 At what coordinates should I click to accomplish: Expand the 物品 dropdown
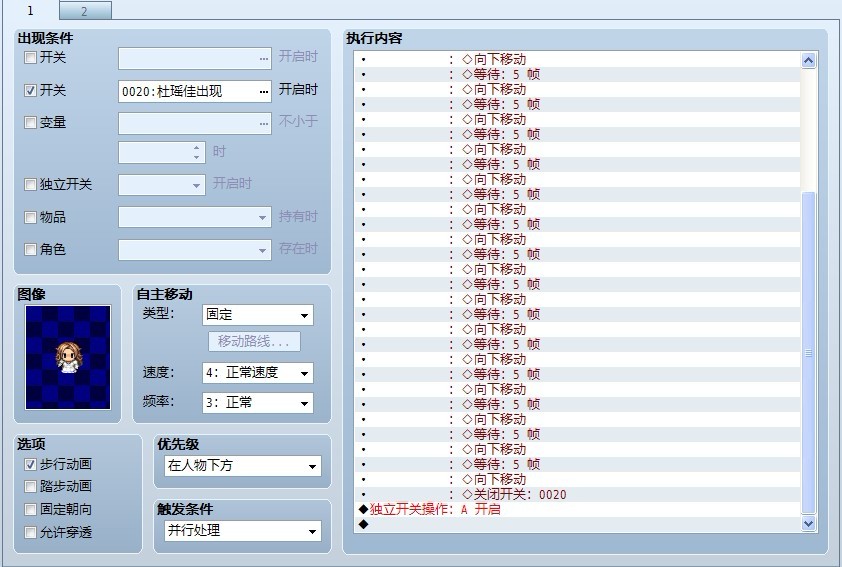pyautogui.click(x=262, y=217)
